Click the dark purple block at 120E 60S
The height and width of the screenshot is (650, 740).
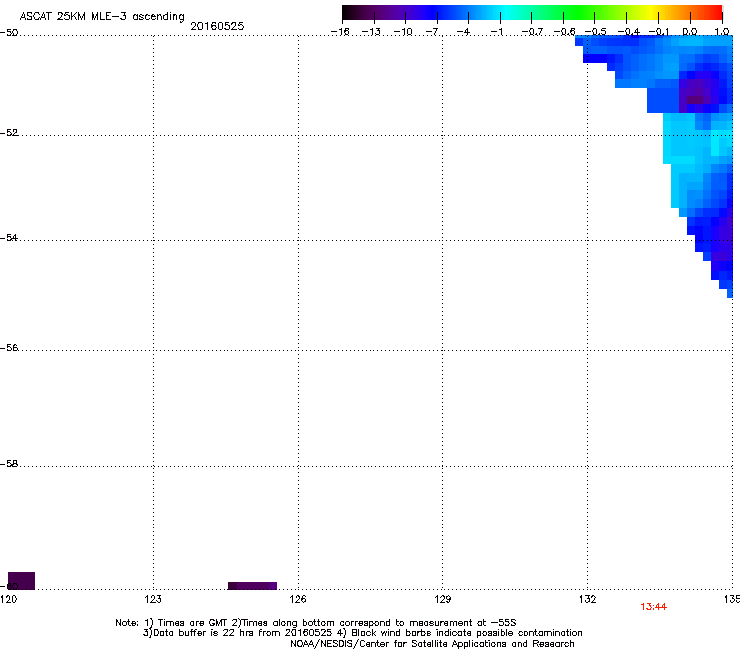[21, 581]
